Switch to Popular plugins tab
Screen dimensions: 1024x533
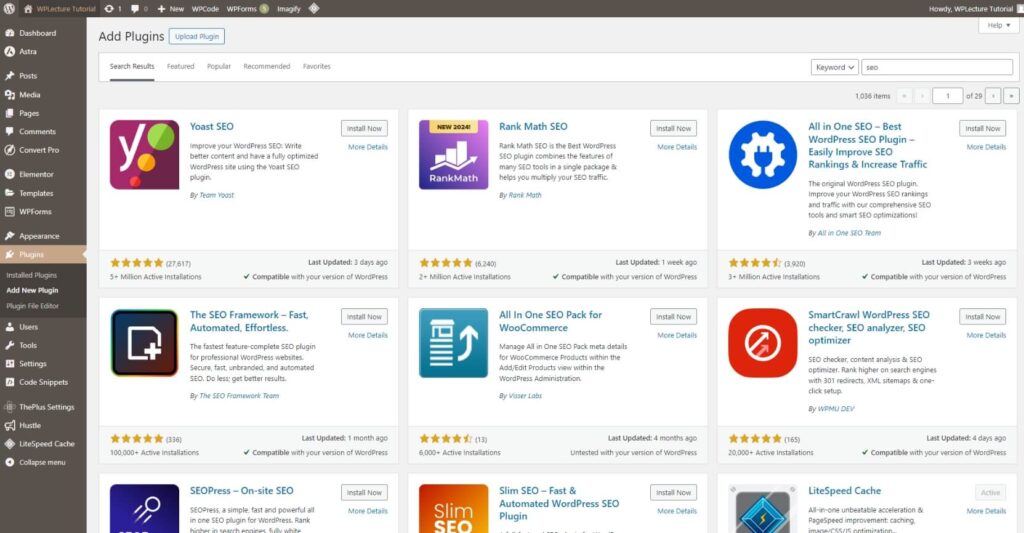219,66
